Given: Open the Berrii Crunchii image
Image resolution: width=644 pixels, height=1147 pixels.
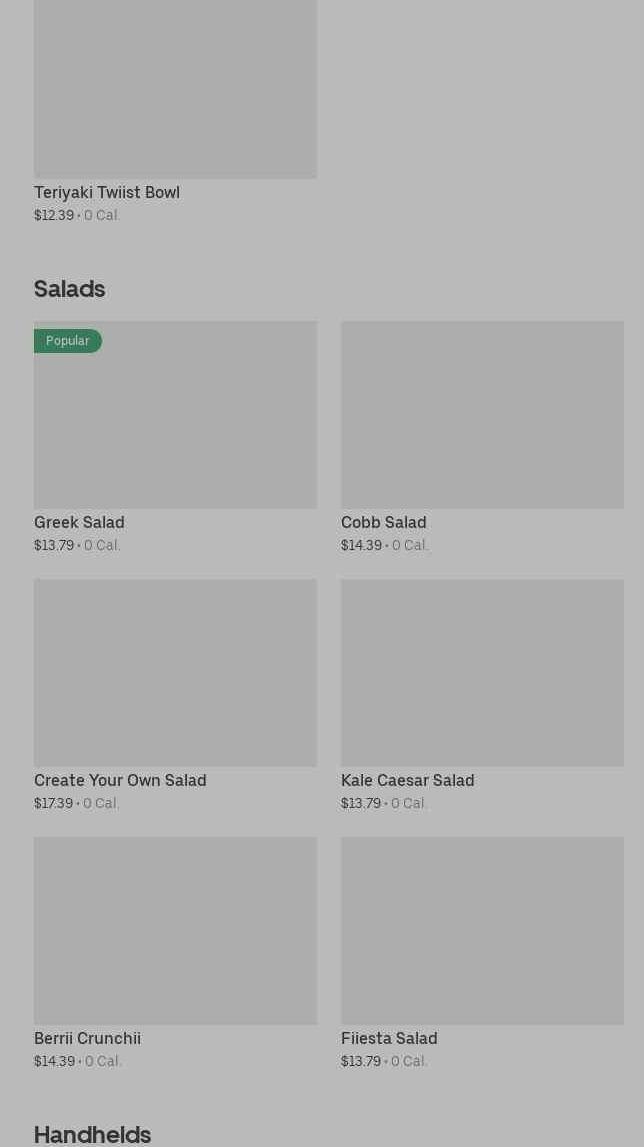Looking at the screenshot, I should pos(175,930).
